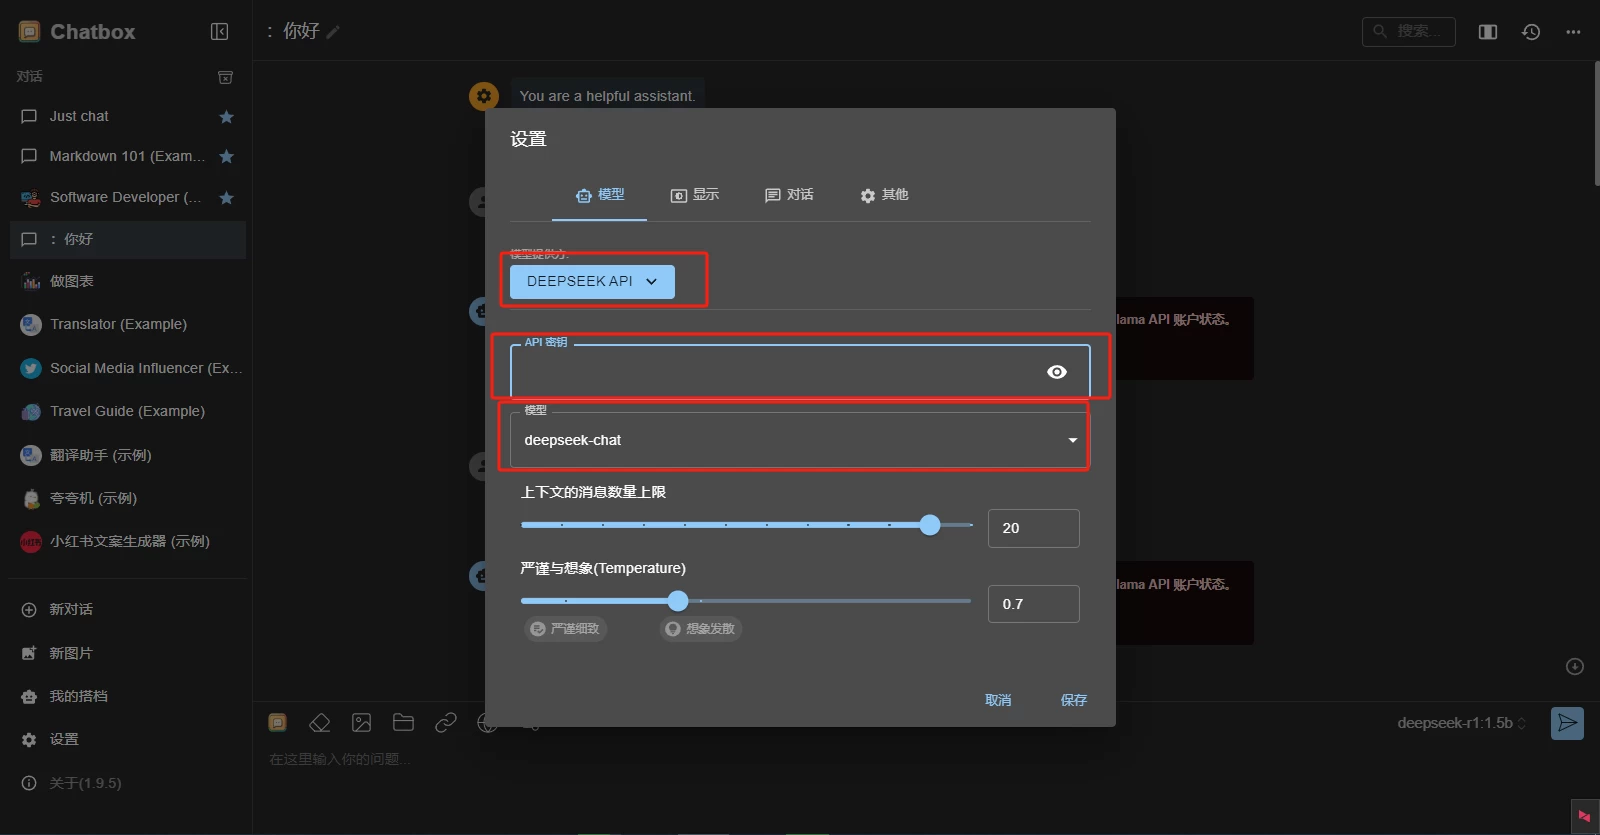The height and width of the screenshot is (835, 1600).
Task: Switch to the 显示 settings tab
Action: pos(695,195)
